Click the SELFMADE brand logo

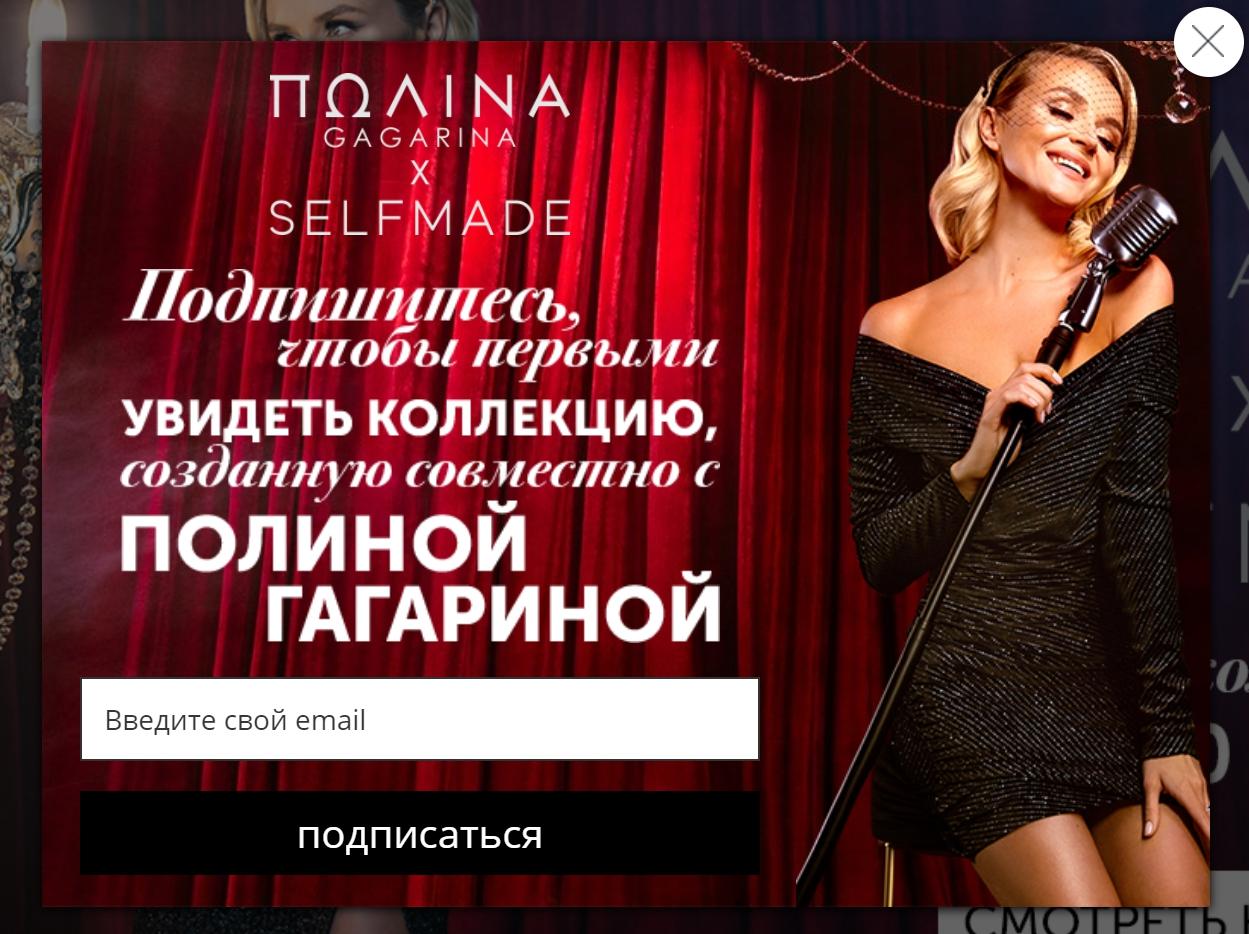click(420, 217)
